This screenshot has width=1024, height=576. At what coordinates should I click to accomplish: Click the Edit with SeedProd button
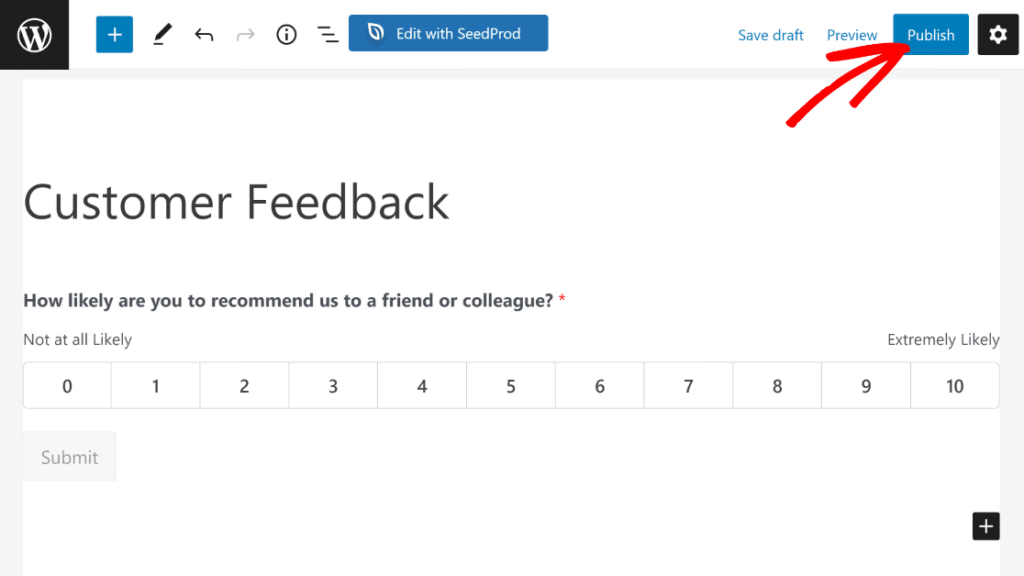click(448, 33)
